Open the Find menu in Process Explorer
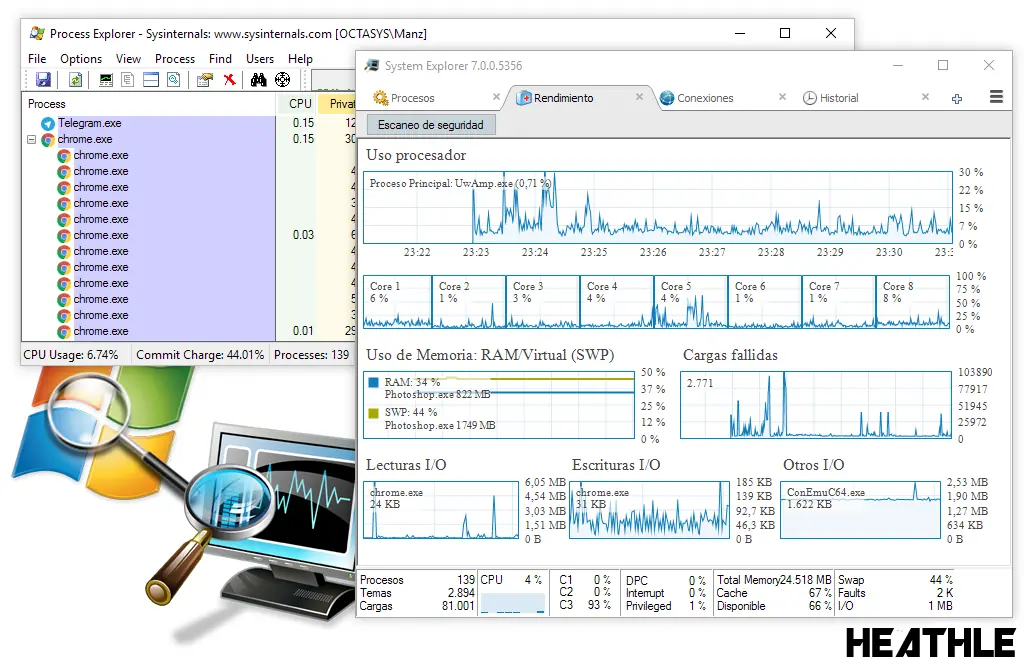The width and height of the screenshot is (1024, 659). point(221,59)
